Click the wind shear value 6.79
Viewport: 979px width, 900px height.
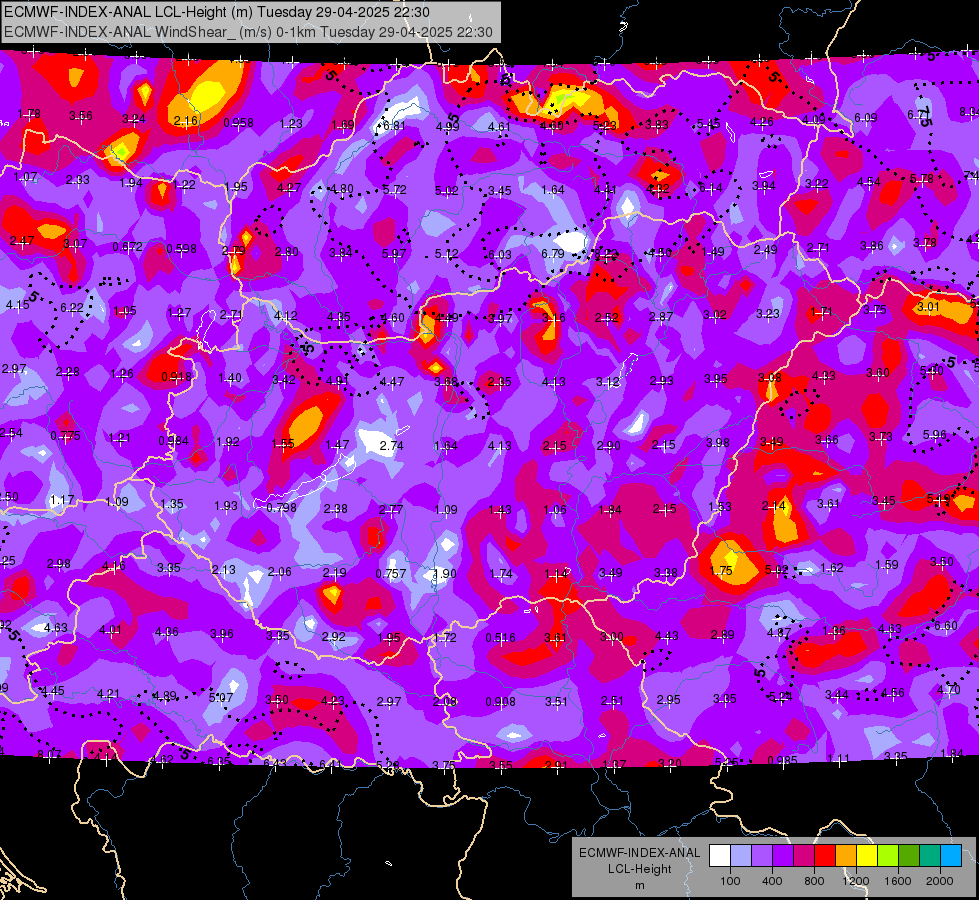[x=553, y=254]
